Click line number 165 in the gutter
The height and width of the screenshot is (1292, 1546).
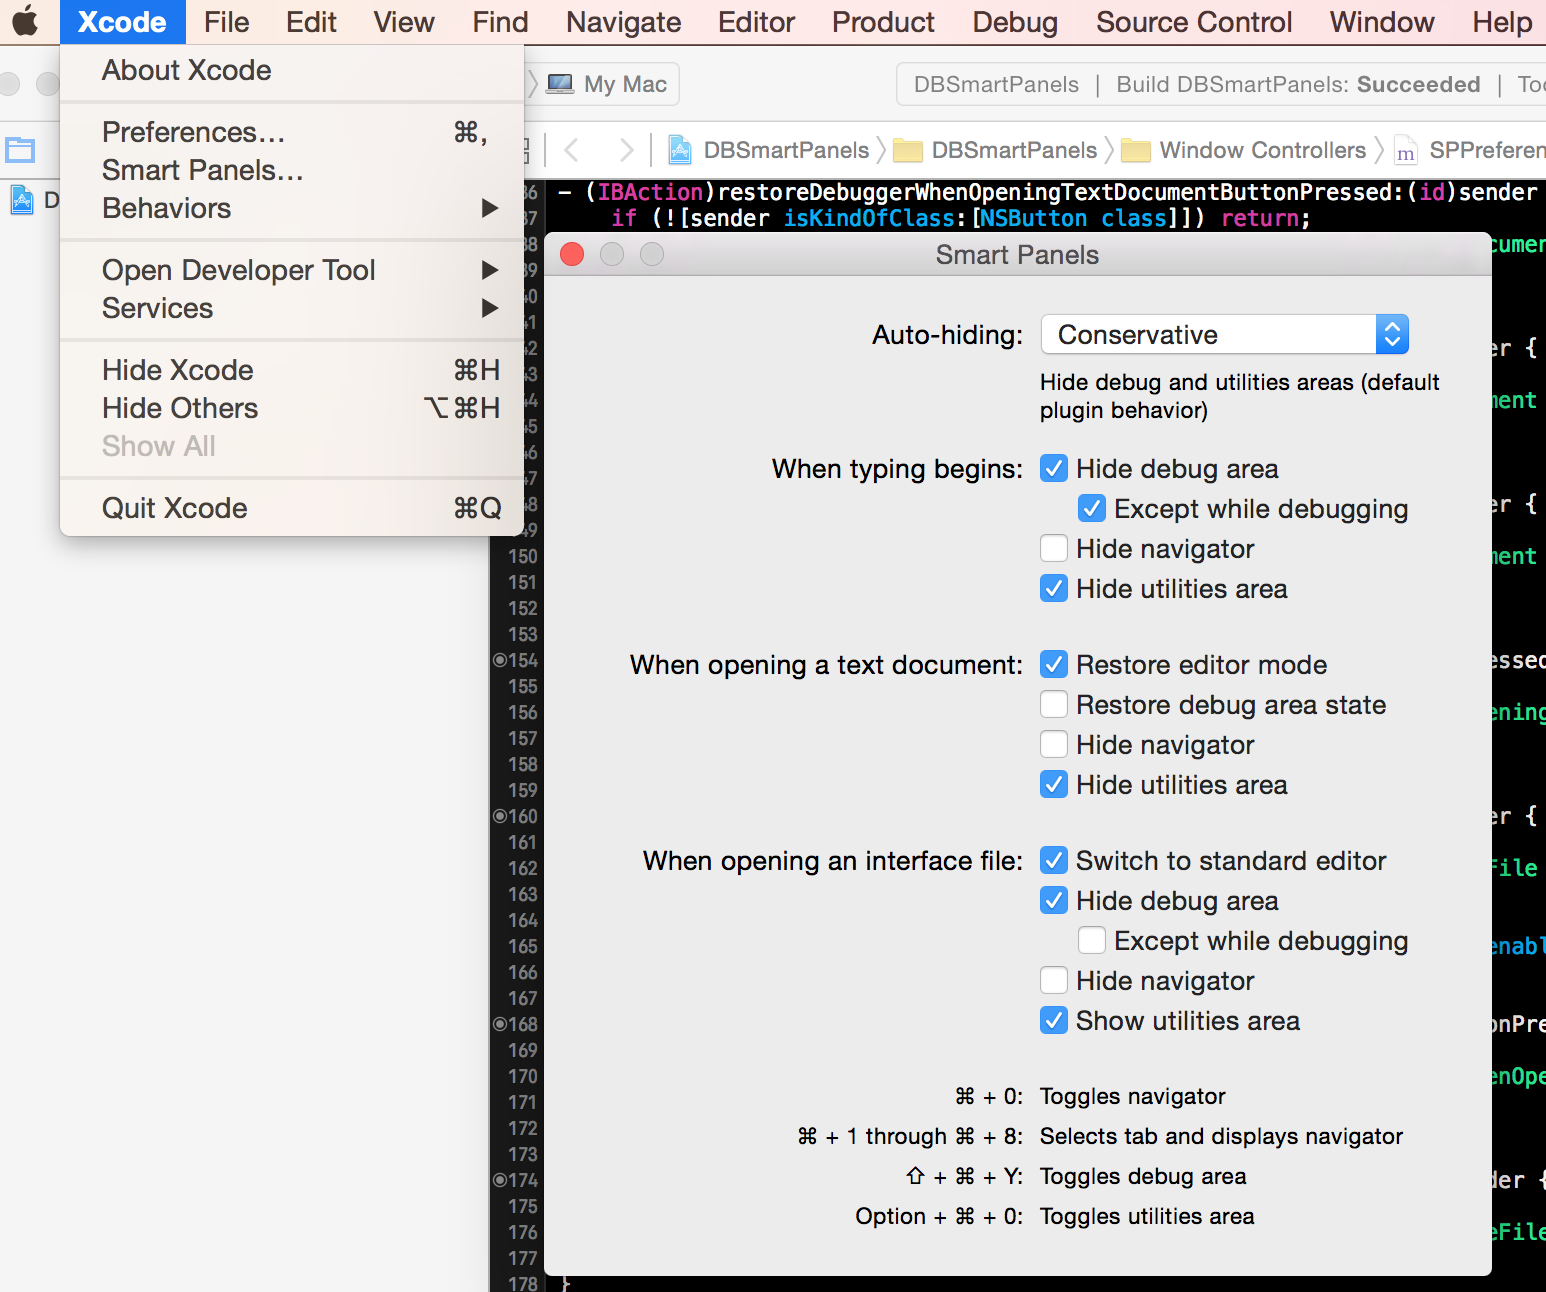[x=523, y=946]
